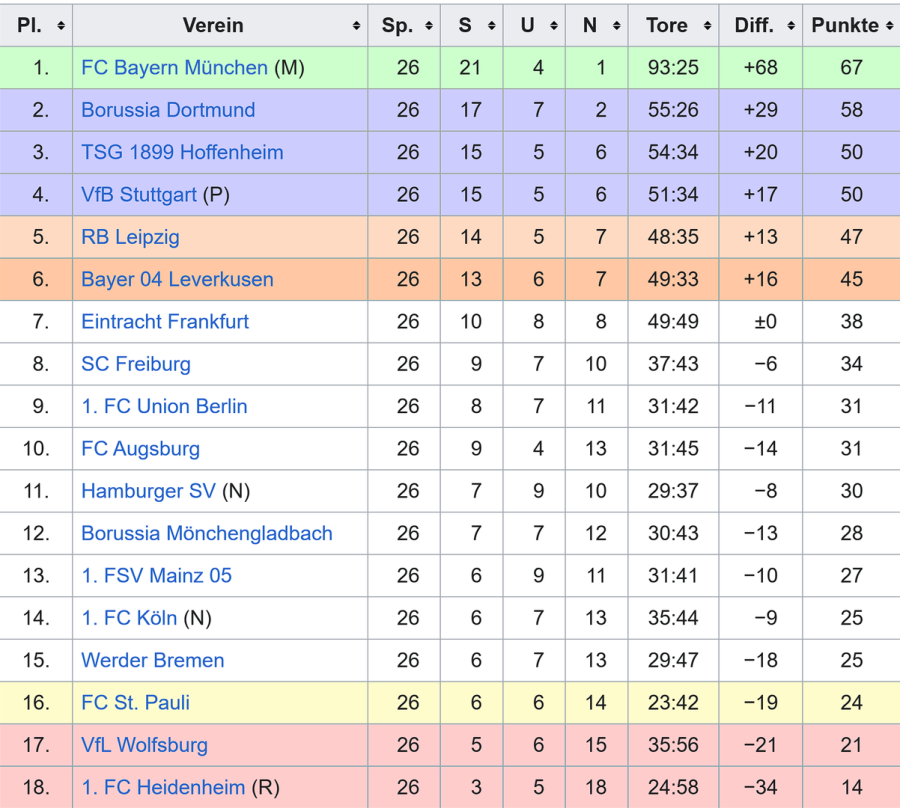Click sort arrows in Verein header

(357, 26)
